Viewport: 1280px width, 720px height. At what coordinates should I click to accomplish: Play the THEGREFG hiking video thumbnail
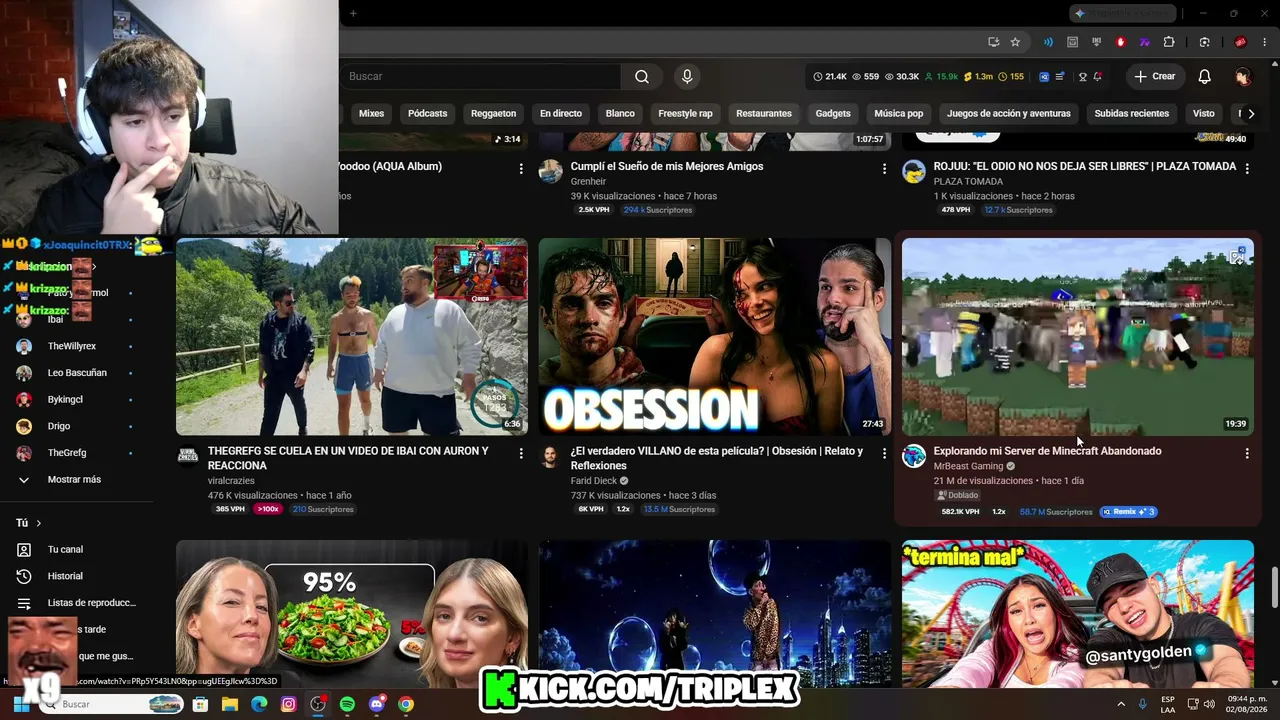pyautogui.click(x=352, y=336)
